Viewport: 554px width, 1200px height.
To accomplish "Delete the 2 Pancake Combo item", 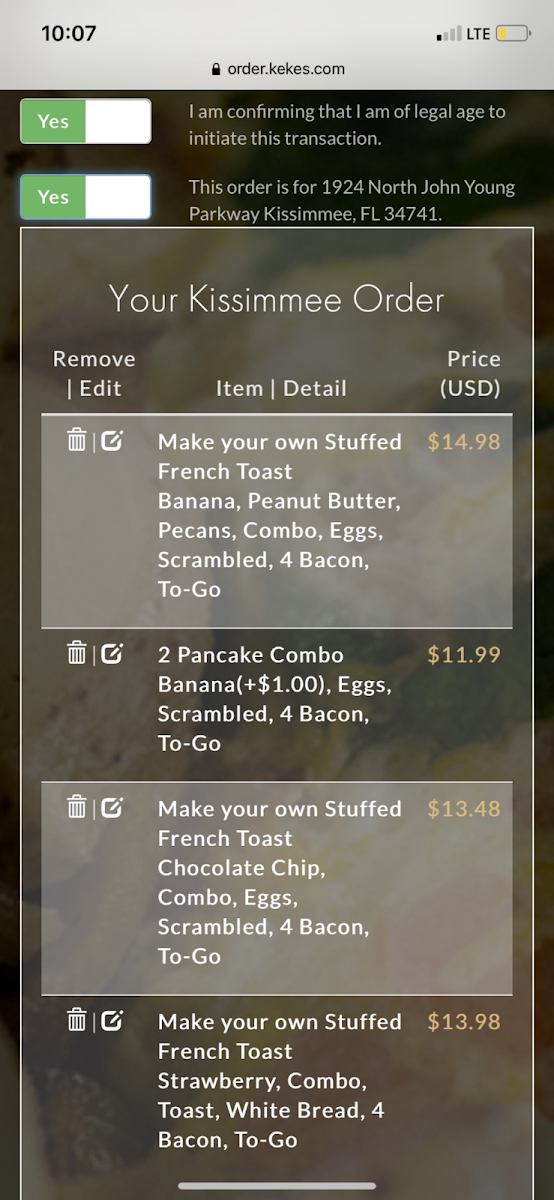I will [76, 653].
